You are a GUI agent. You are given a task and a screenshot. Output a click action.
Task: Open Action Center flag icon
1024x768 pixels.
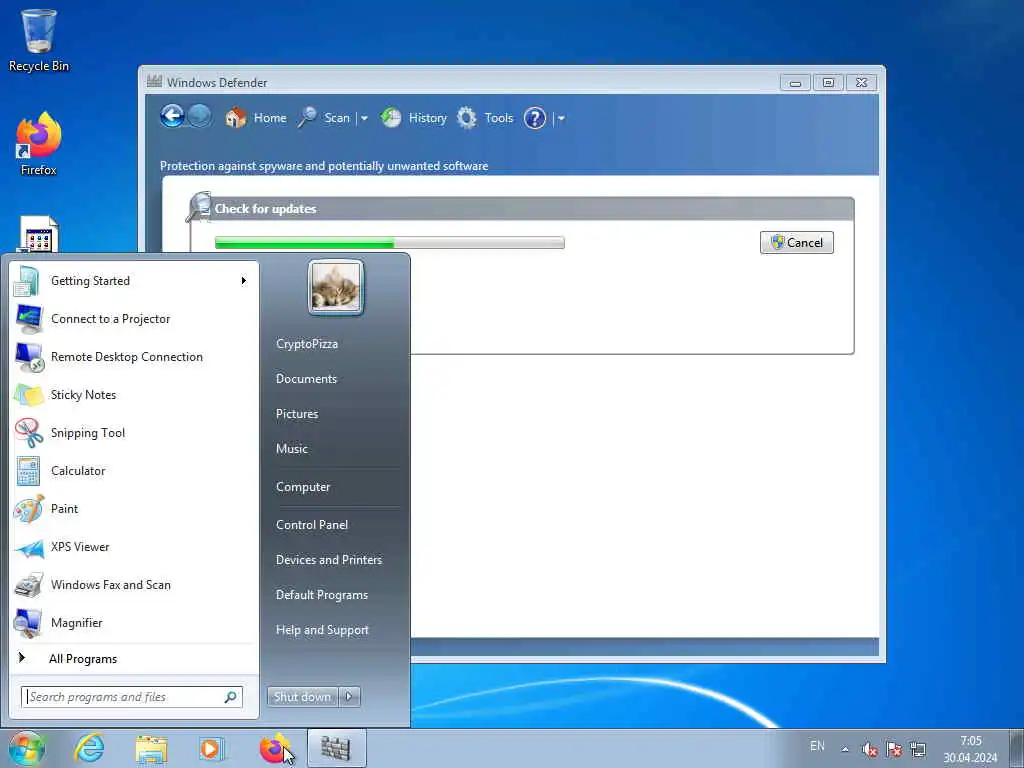click(894, 750)
